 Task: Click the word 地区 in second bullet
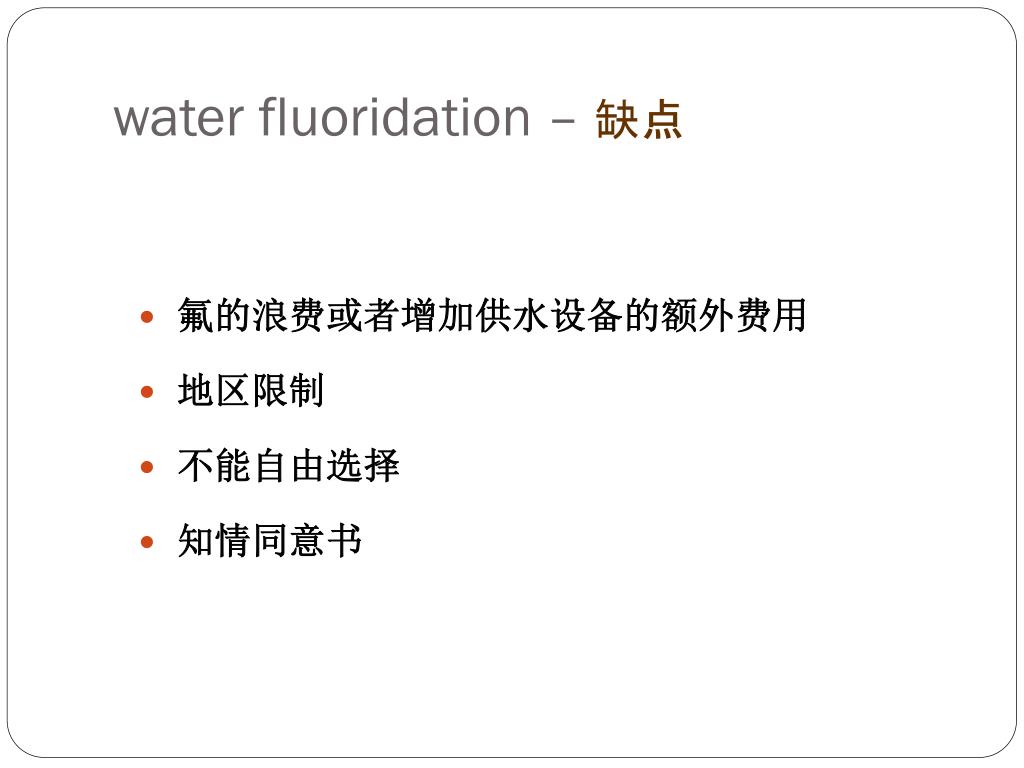(x=214, y=391)
